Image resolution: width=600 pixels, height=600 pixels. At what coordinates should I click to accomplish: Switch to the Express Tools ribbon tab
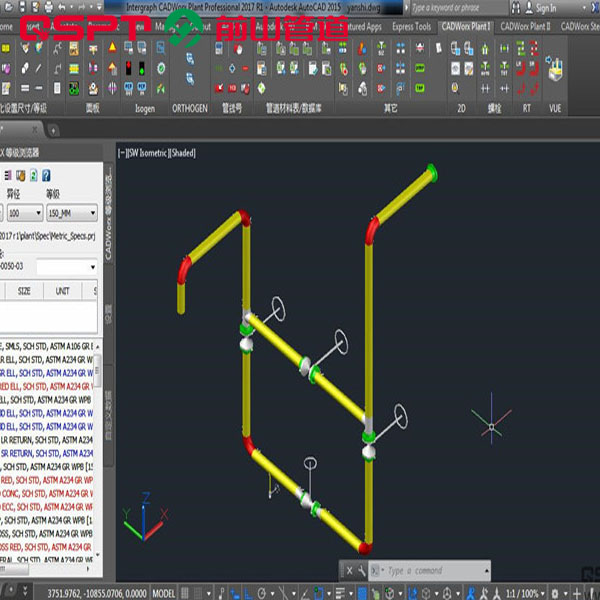click(x=410, y=27)
